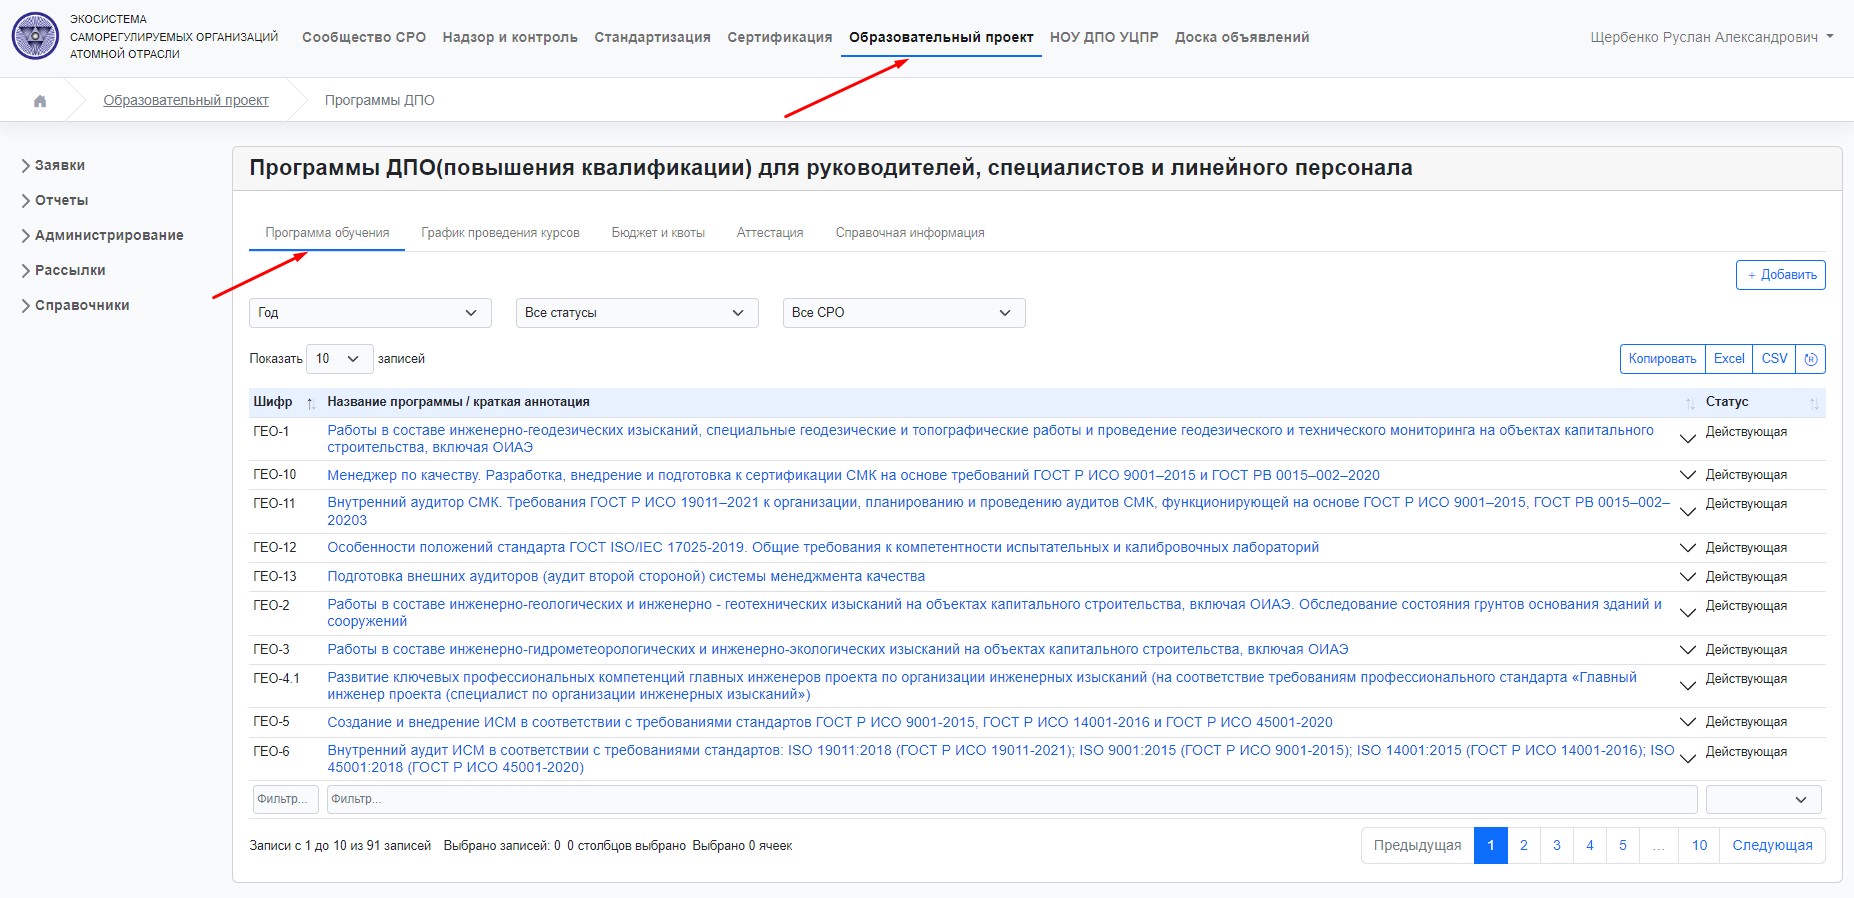Click Шифр filter input field
1854x898 pixels.
[x=286, y=799]
